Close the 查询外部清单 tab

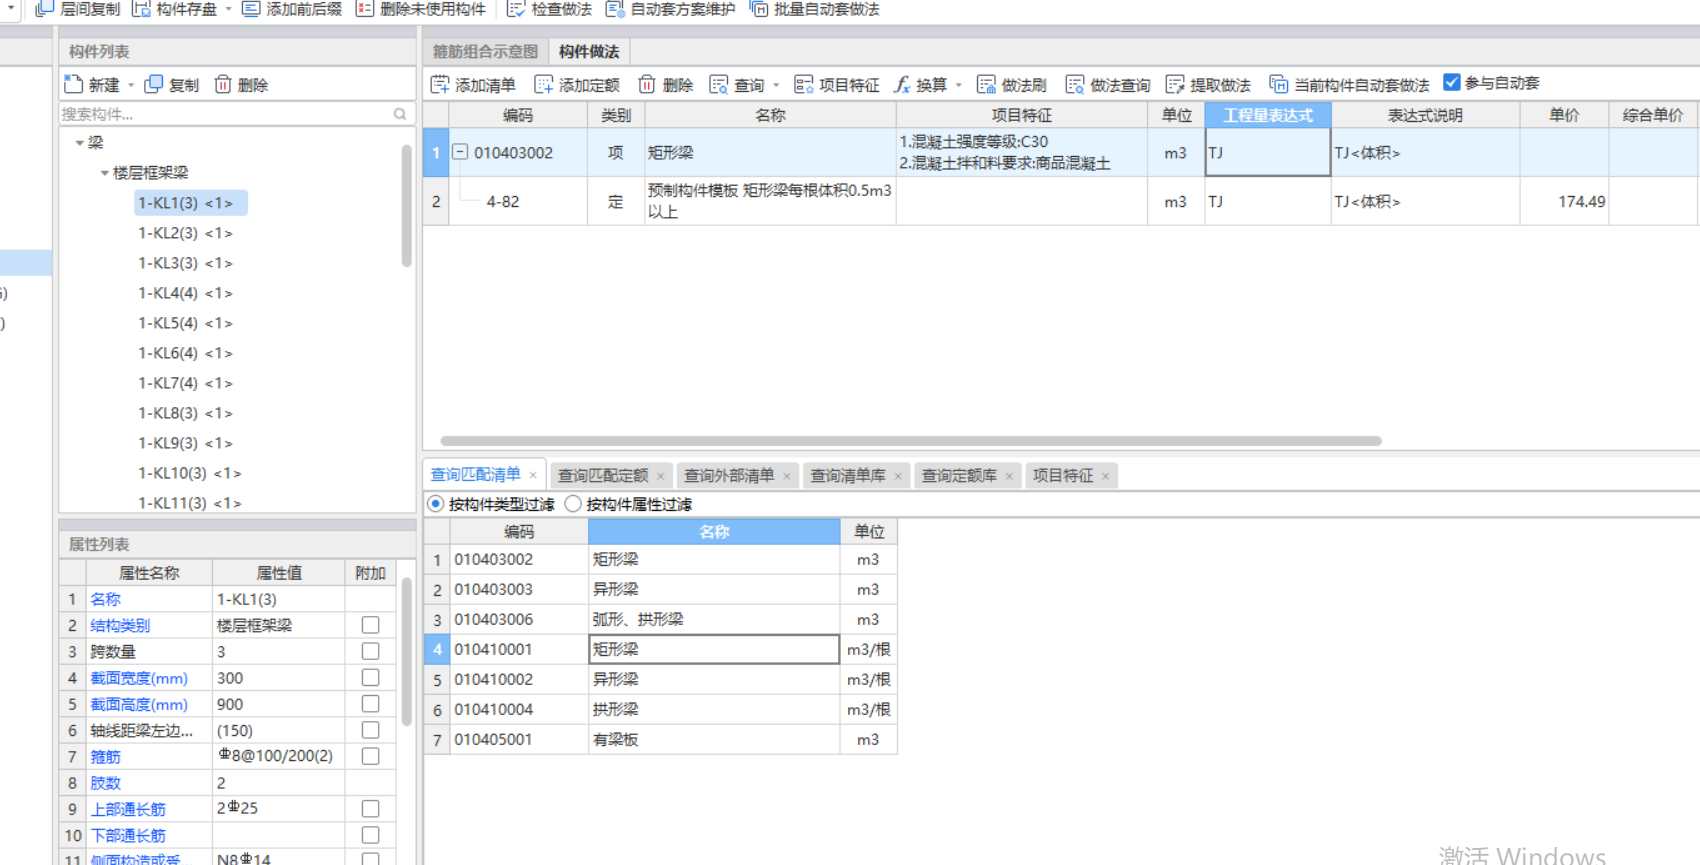coord(787,476)
